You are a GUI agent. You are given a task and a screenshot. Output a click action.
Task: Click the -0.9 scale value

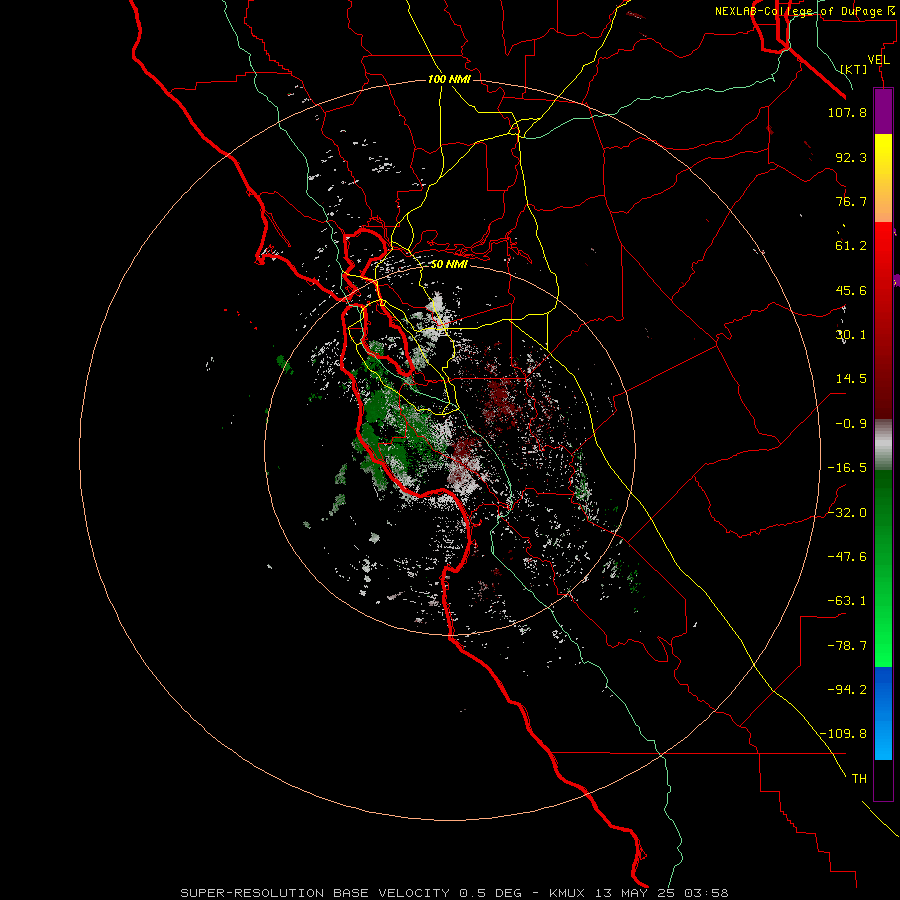coord(851,424)
